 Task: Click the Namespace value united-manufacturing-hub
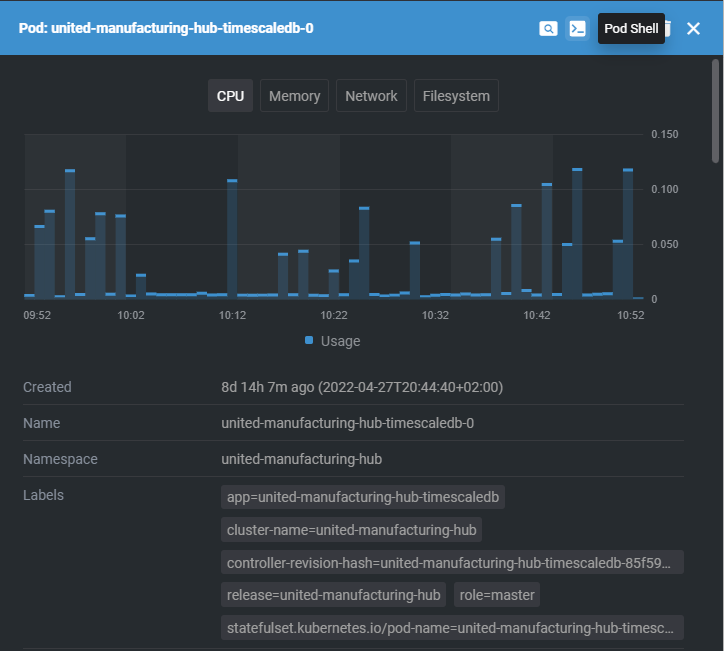(x=301, y=459)
